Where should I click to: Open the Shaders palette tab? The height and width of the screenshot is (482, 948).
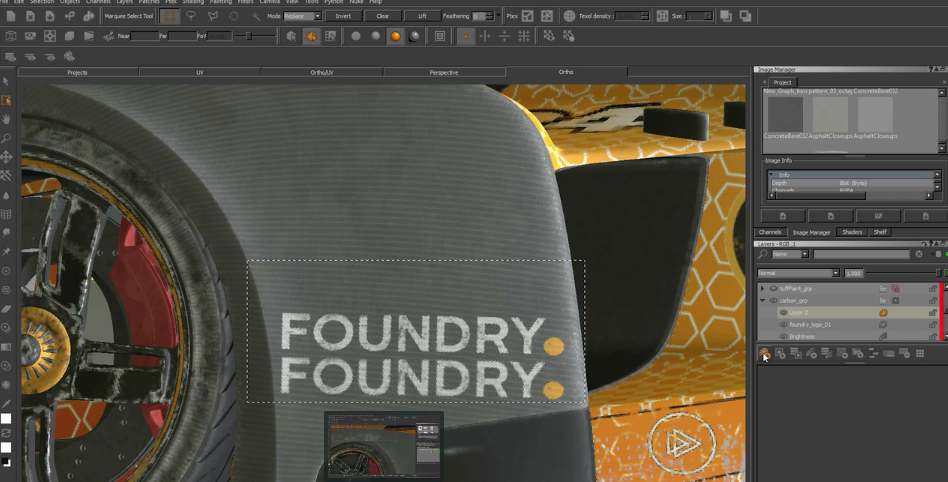[x=852, y=232]
